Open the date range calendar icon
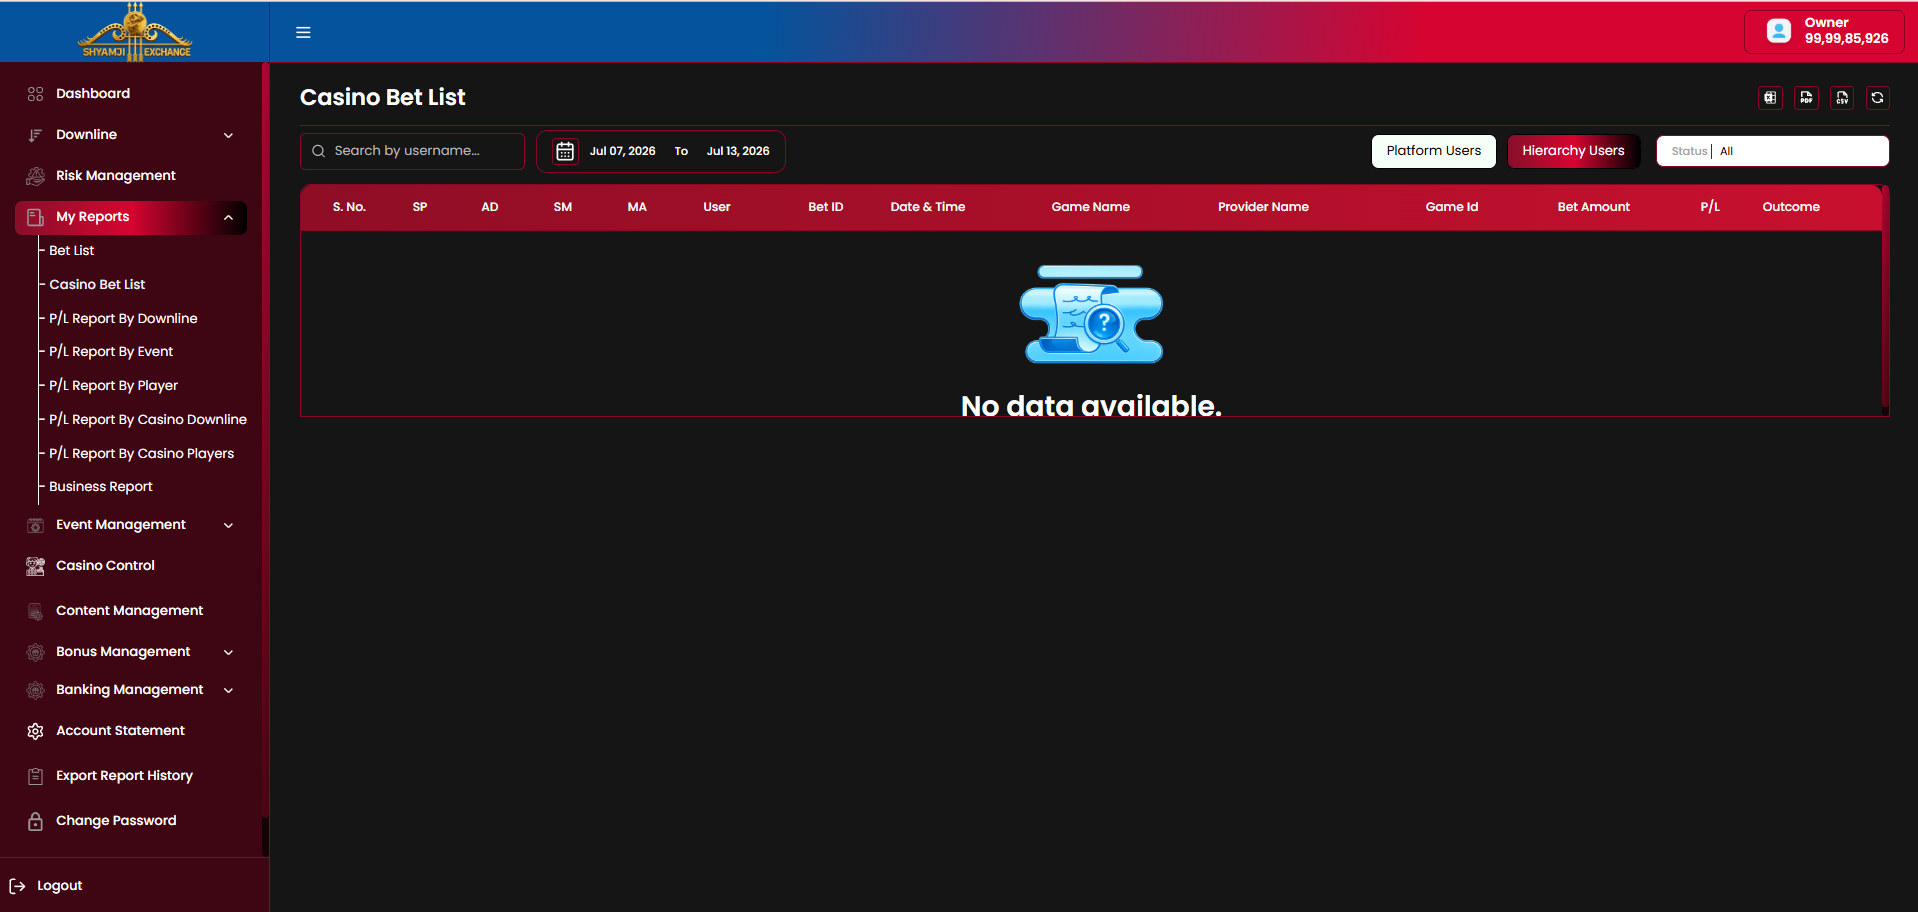Image resolution: width=1918 pixels, height=912 pixels. [x=565, y=151]
